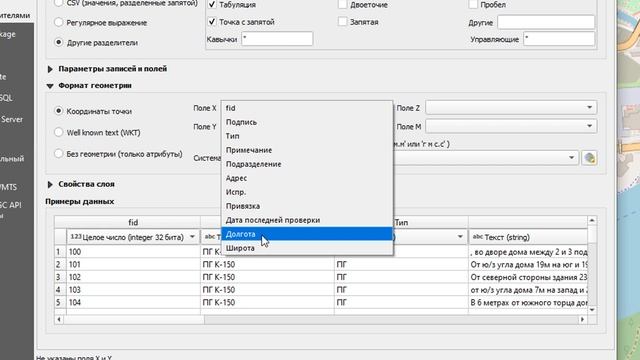Screen dimensions: 640x360
Task: Open the Поле M dropdown
Action: (x=511, y=126)
